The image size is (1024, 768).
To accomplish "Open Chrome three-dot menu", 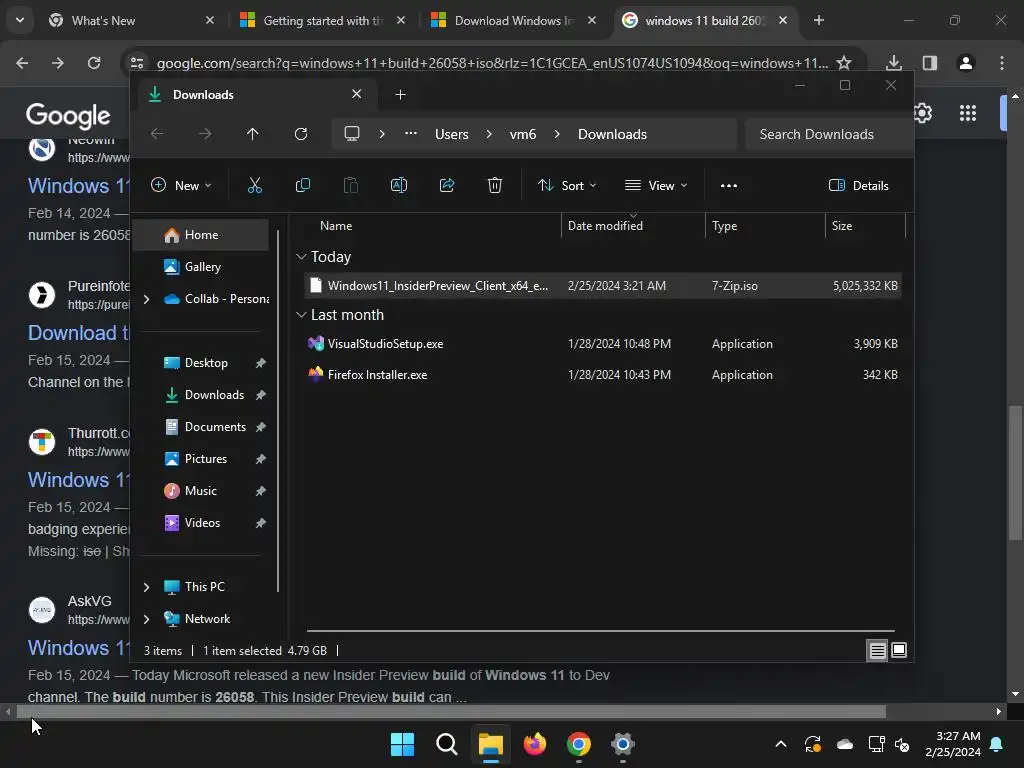I will coord(1002,63).
